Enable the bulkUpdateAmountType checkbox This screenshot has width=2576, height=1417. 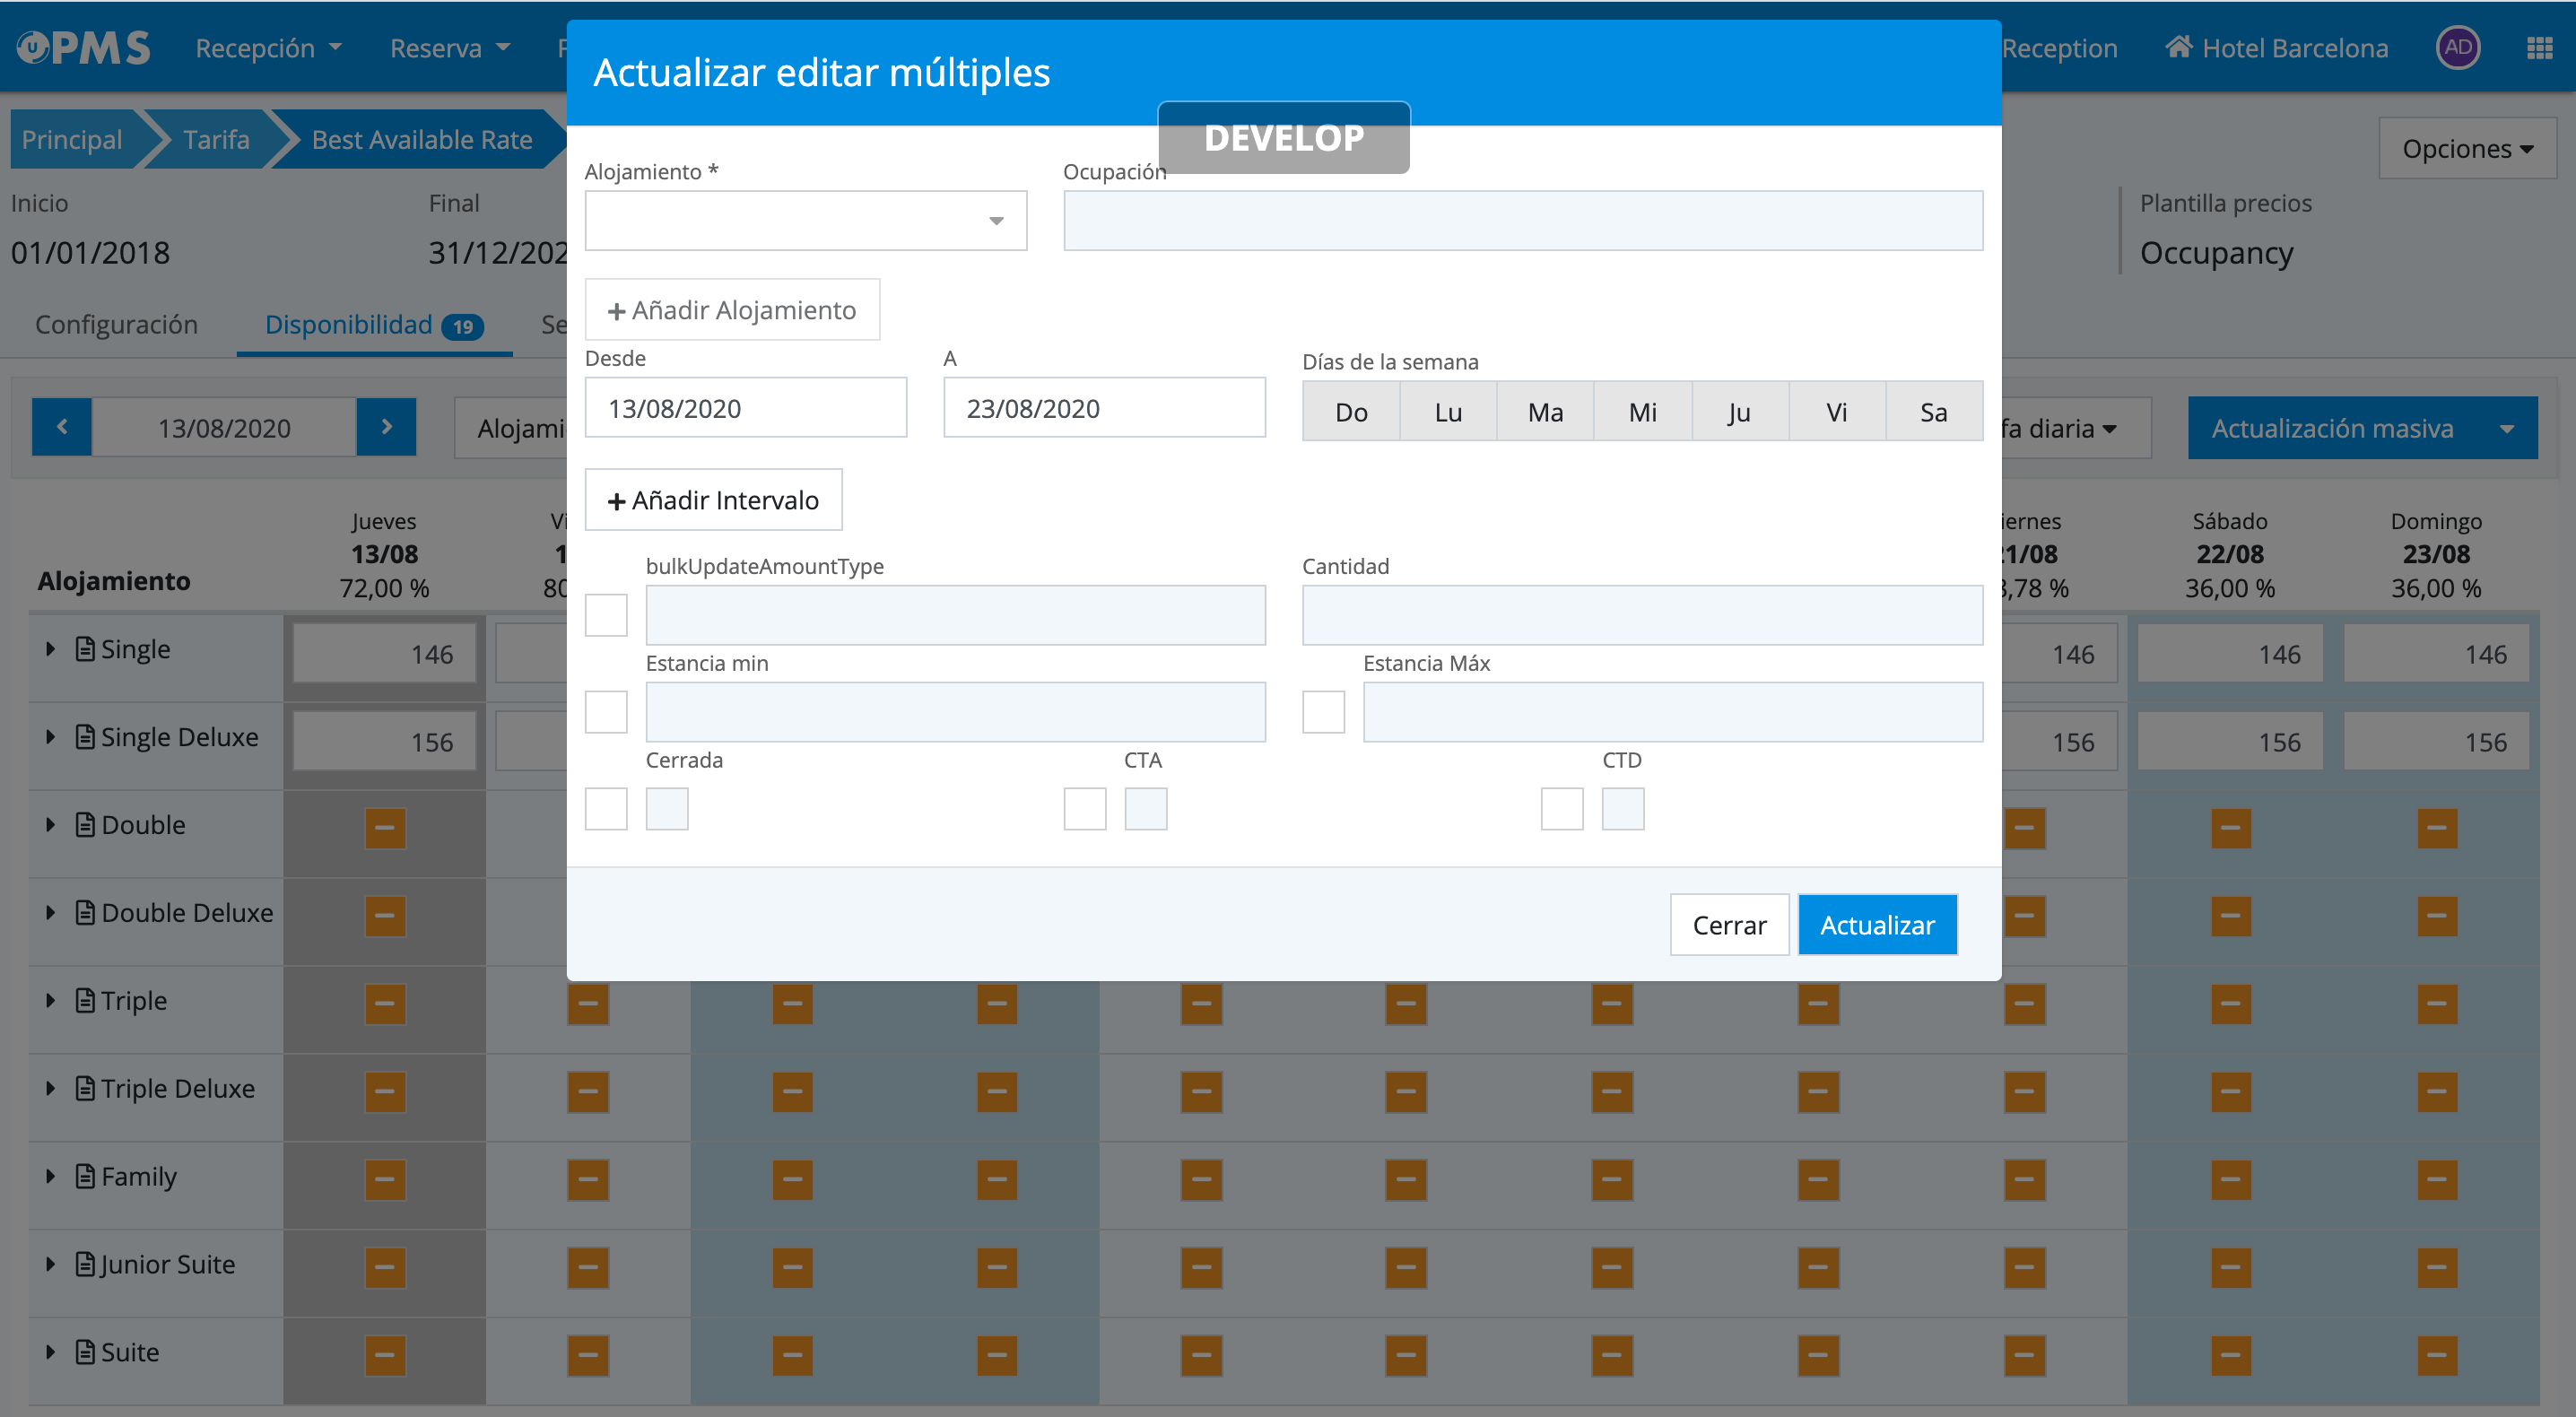click(x=606, y=615)
